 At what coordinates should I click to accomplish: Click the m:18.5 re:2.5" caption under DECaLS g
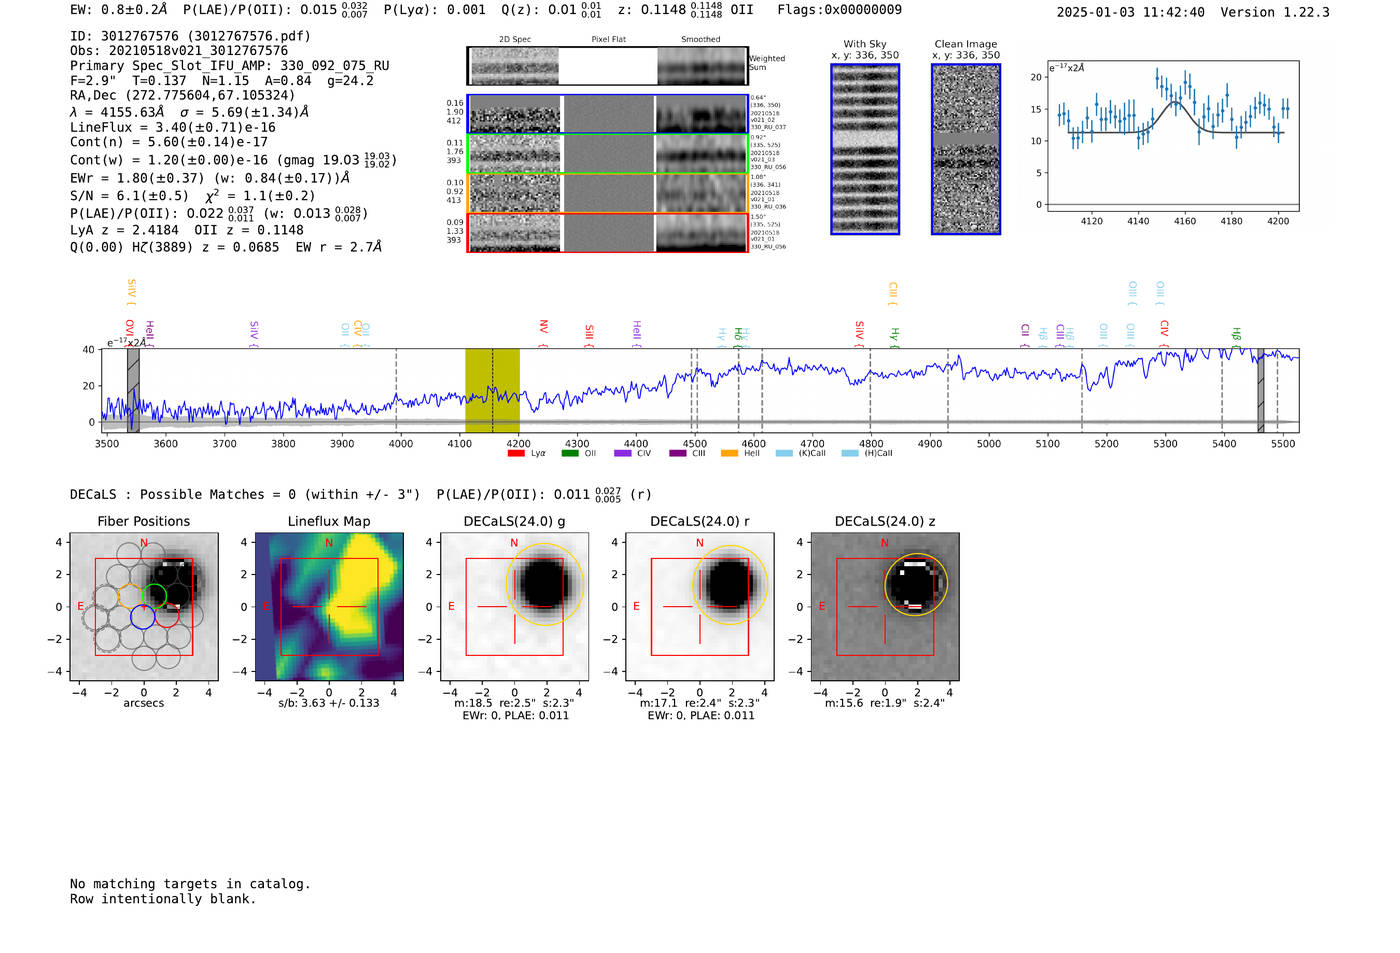coord(514,703)
